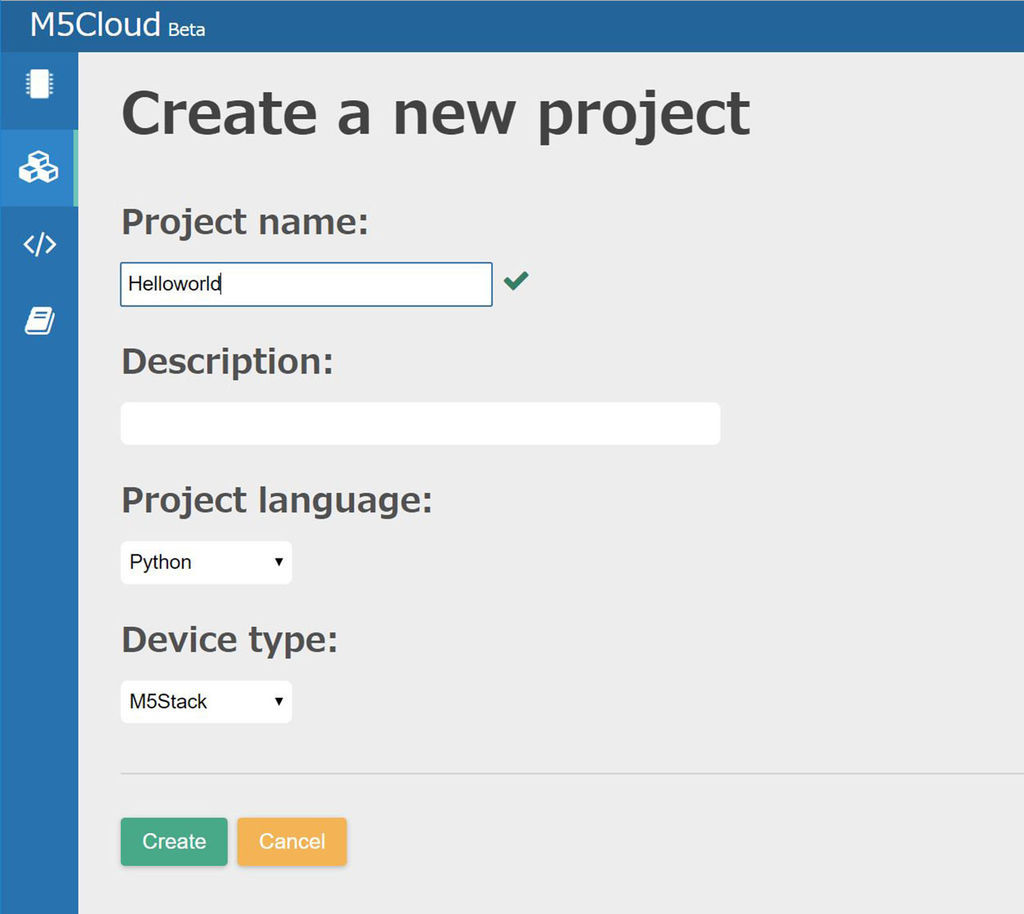Click the M5Cloud logo text
Viewport: 1024px width, 914px height.
pyautogui.click(x=95, y=24)
